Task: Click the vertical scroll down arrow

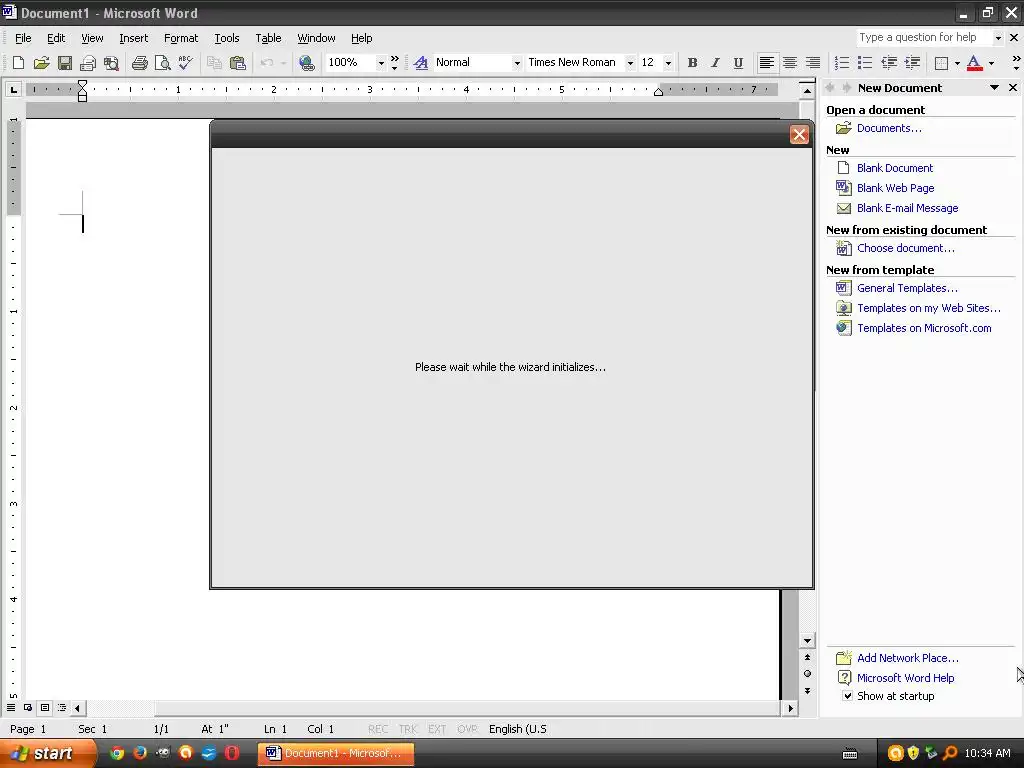Action: pyautogui.click(x=807, y=641)
